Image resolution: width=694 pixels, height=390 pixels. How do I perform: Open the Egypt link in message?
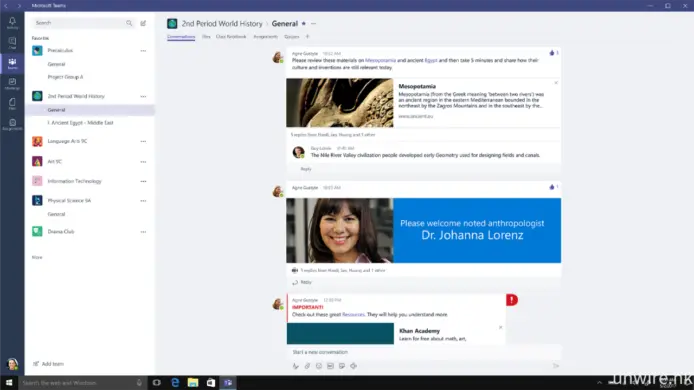(431, 60)
